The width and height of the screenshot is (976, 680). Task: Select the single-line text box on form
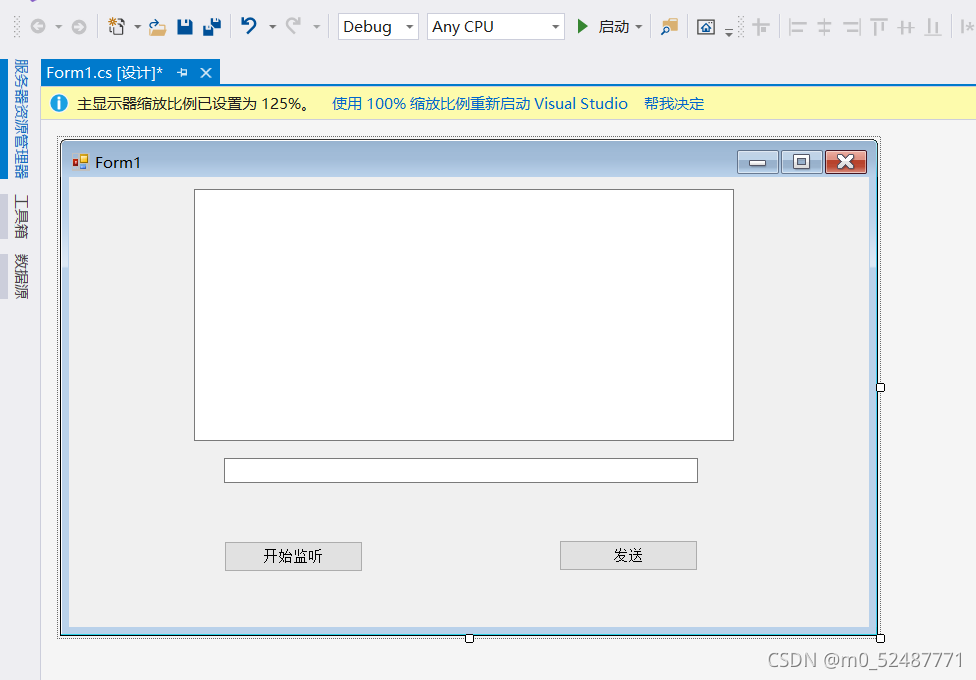(461, 470)
